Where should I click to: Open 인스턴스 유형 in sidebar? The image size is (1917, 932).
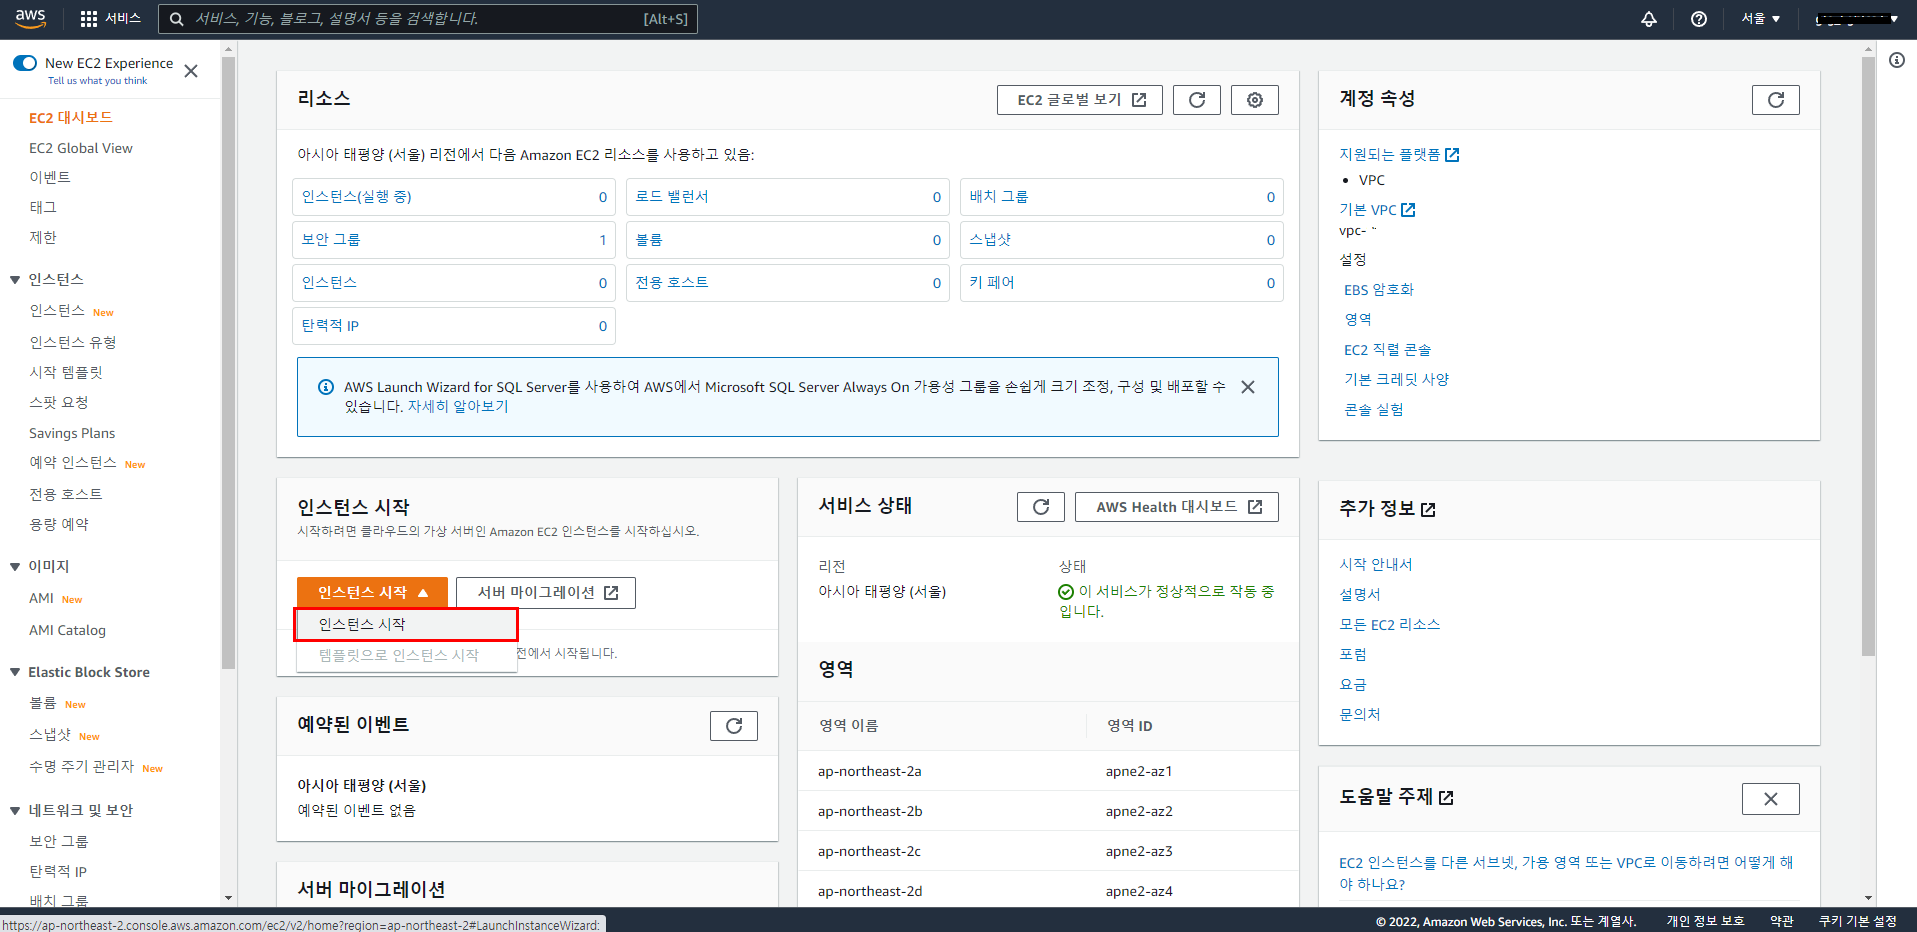(x=73, y=342)
